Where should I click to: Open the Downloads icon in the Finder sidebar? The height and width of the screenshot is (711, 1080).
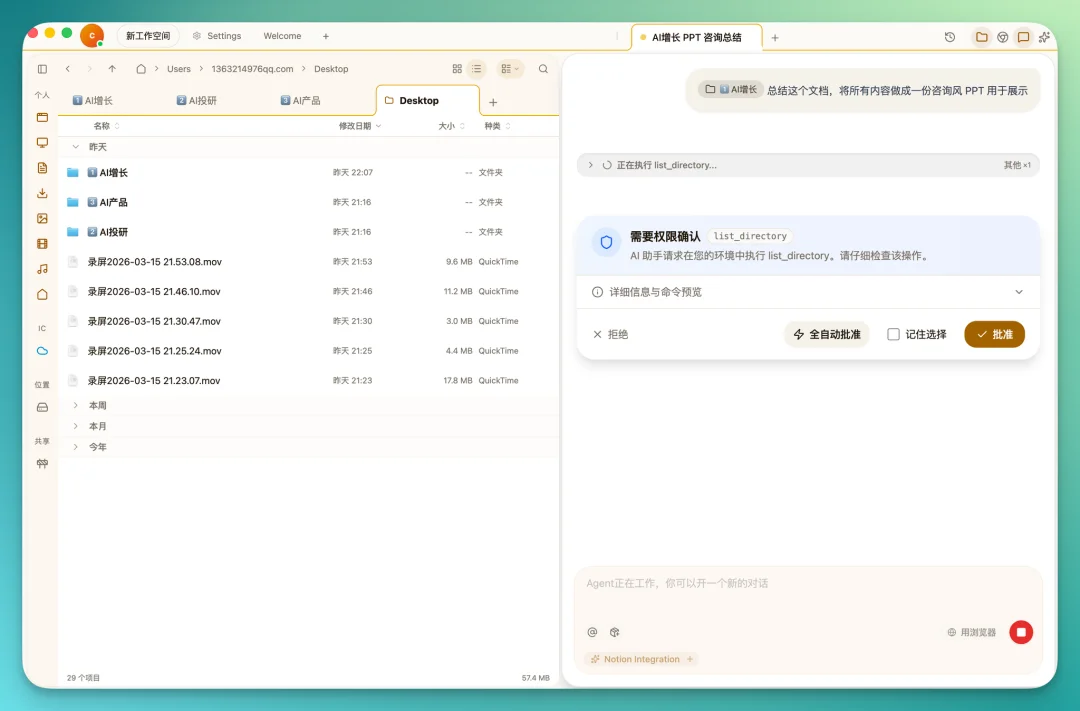[x=40, y=191]
